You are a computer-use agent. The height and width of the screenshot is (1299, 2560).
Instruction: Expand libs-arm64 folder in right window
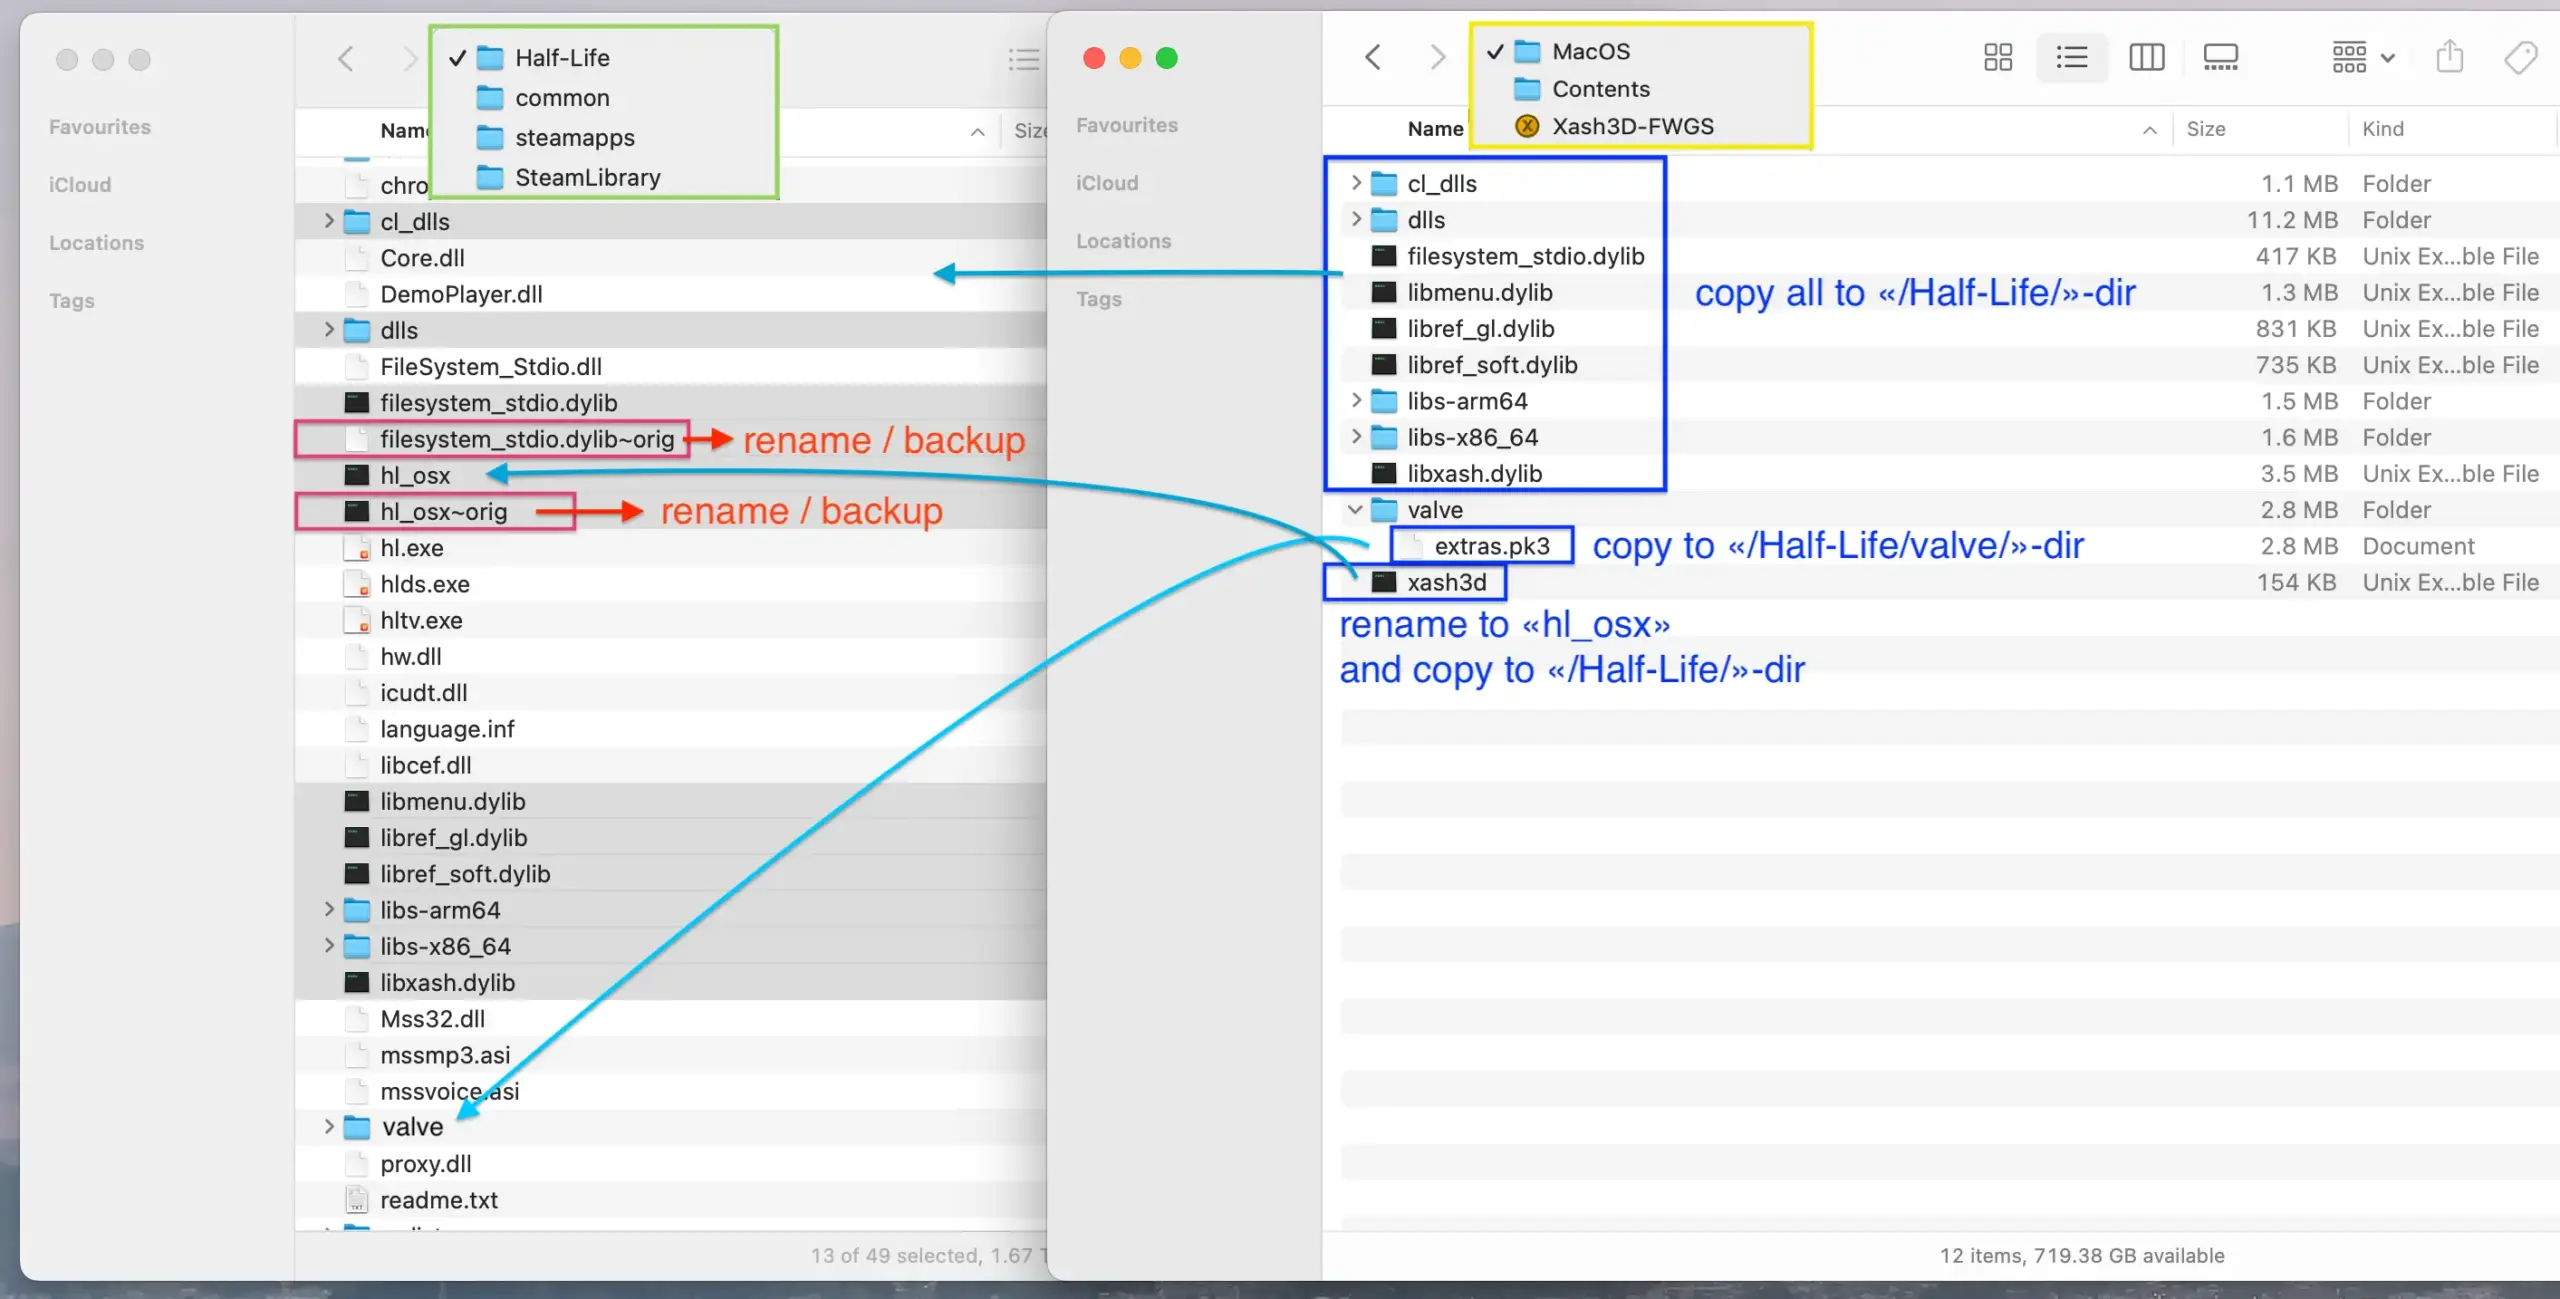pyautogui.click(x=1355, y=401)
